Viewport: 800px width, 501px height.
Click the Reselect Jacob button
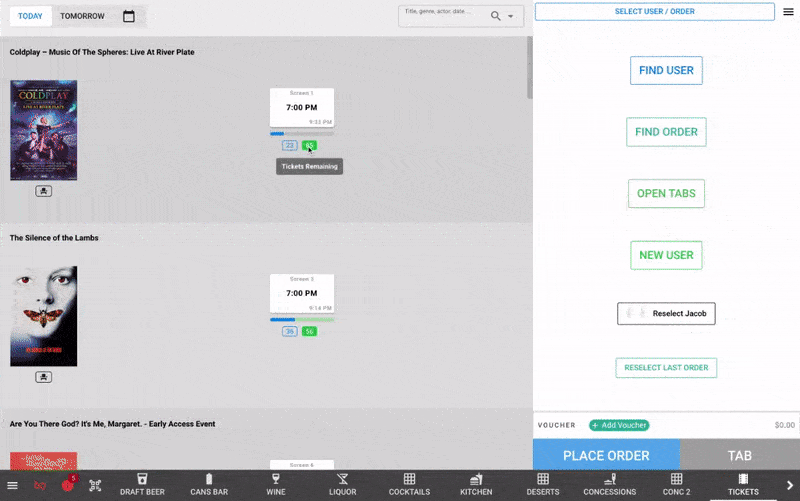click(x=666, y=314)
